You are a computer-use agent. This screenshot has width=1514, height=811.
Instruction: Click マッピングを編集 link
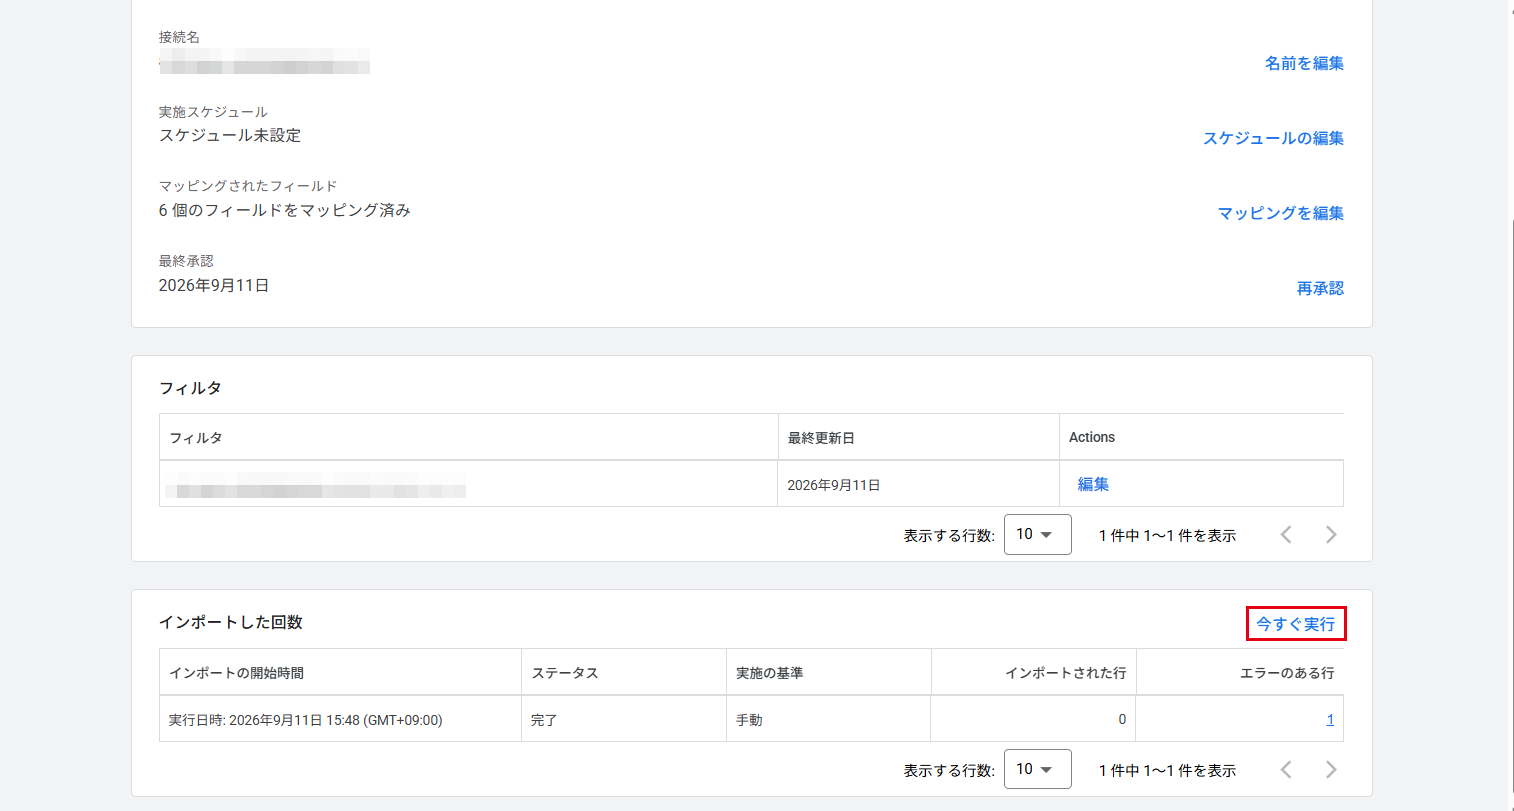(1280, 213)
